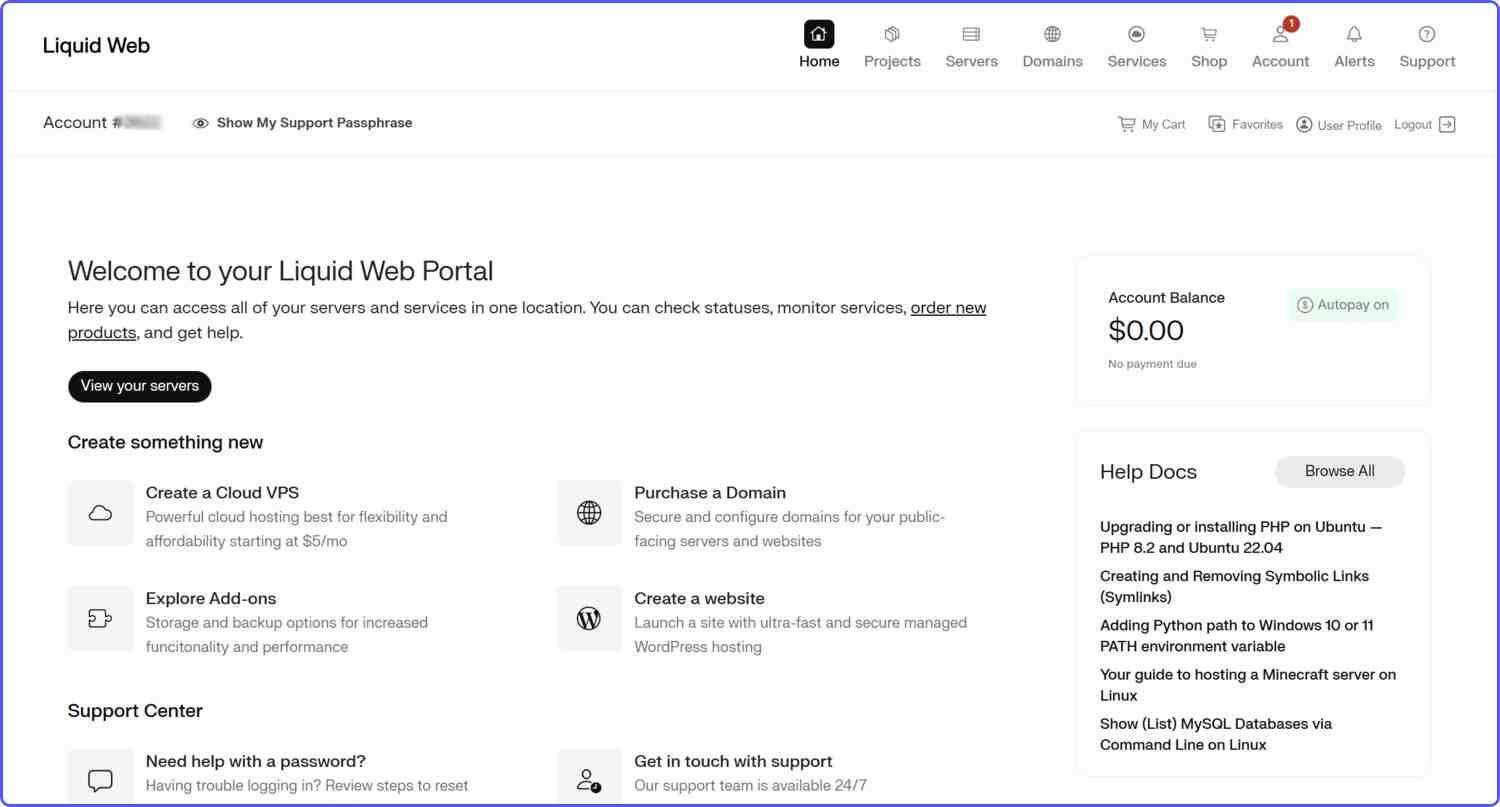Click the chat bubble icon for password help
The width and height of the screenshot is (1500, 807).
click(x=100, y=779)
